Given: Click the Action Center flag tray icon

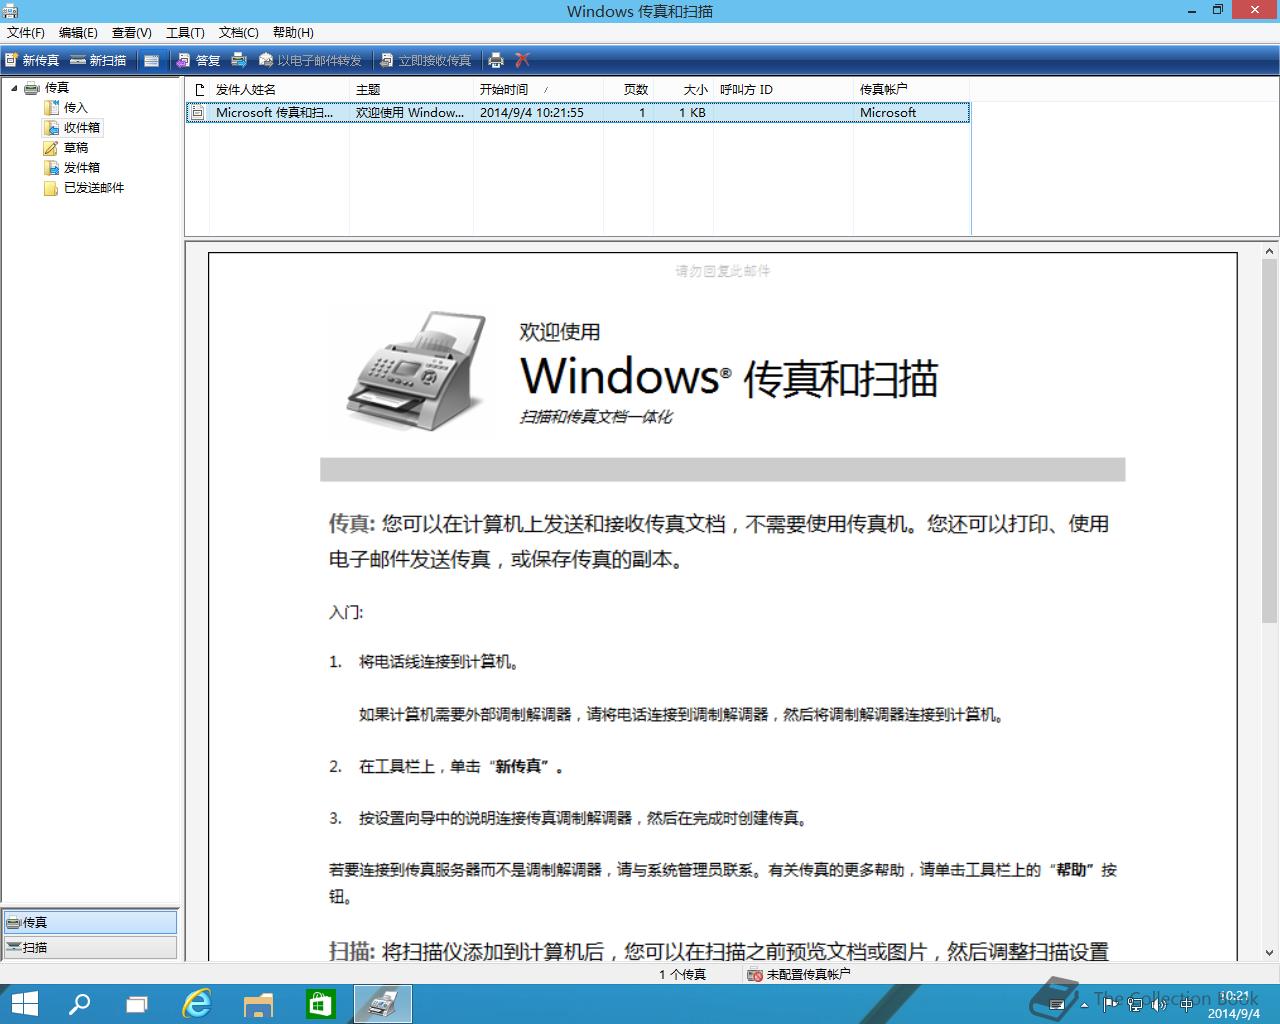Looking at the screenshot, I should click(x=1109, y=1004).
